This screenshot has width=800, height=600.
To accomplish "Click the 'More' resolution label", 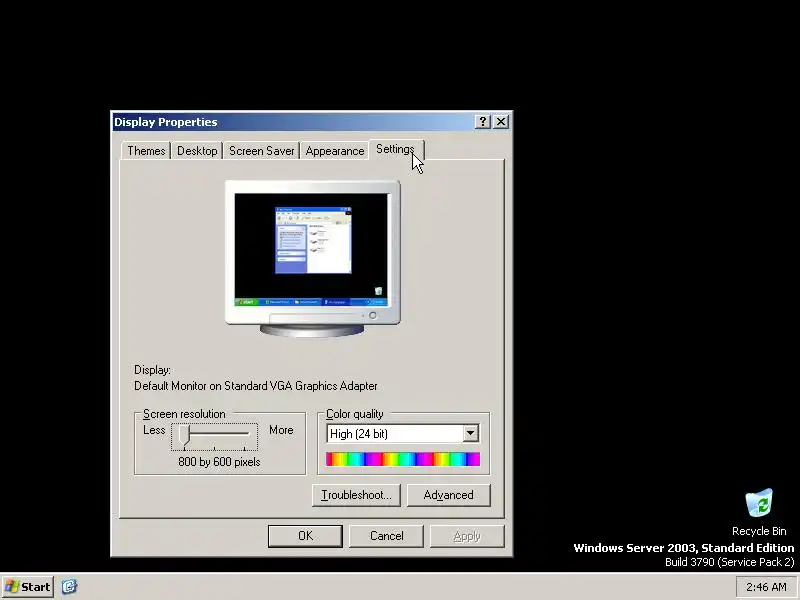I will [x=281, y=430].
